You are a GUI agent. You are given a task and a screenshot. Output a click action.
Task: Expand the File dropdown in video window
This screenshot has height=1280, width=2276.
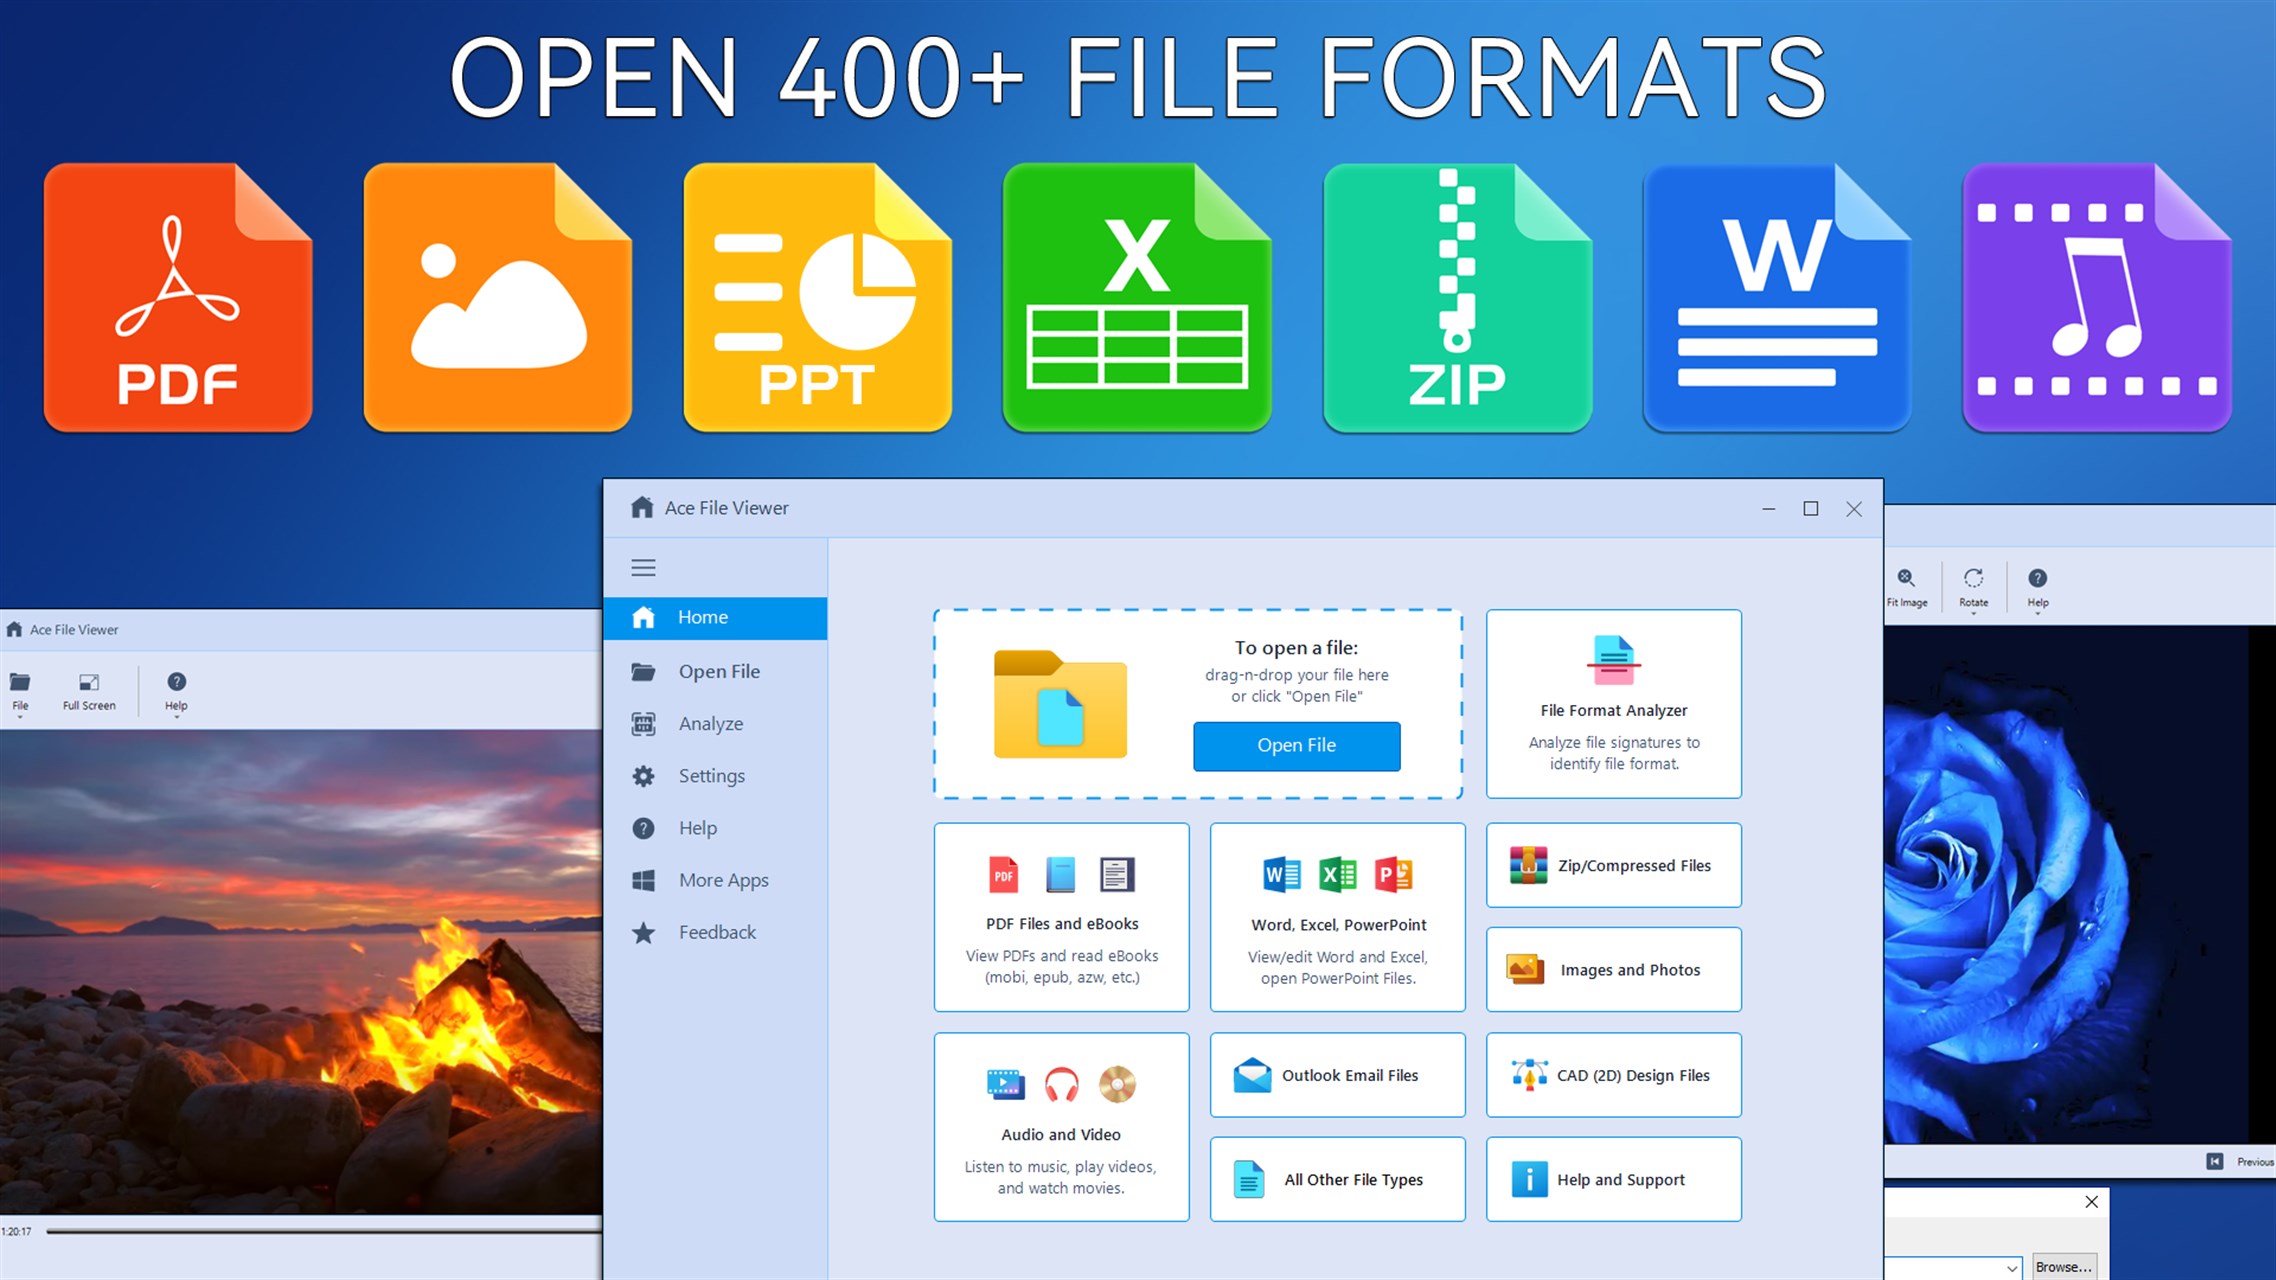20,717
